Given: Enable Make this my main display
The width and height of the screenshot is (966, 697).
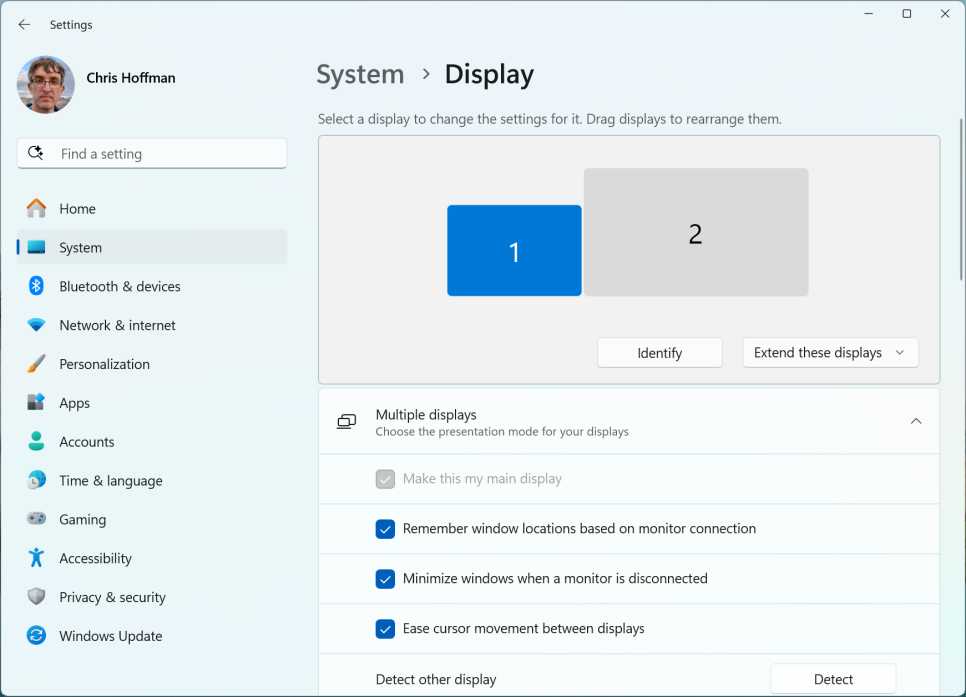Looking at the screenshot, I should [385, 479].
